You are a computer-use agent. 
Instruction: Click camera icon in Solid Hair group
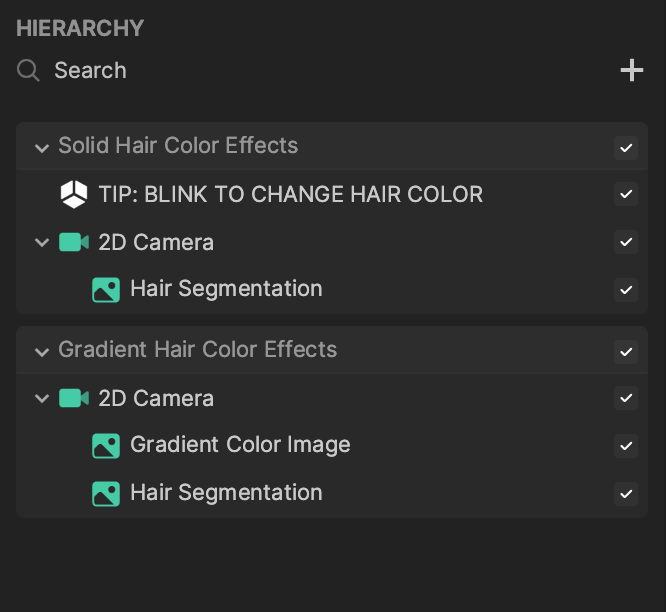[x=74, y=242]
